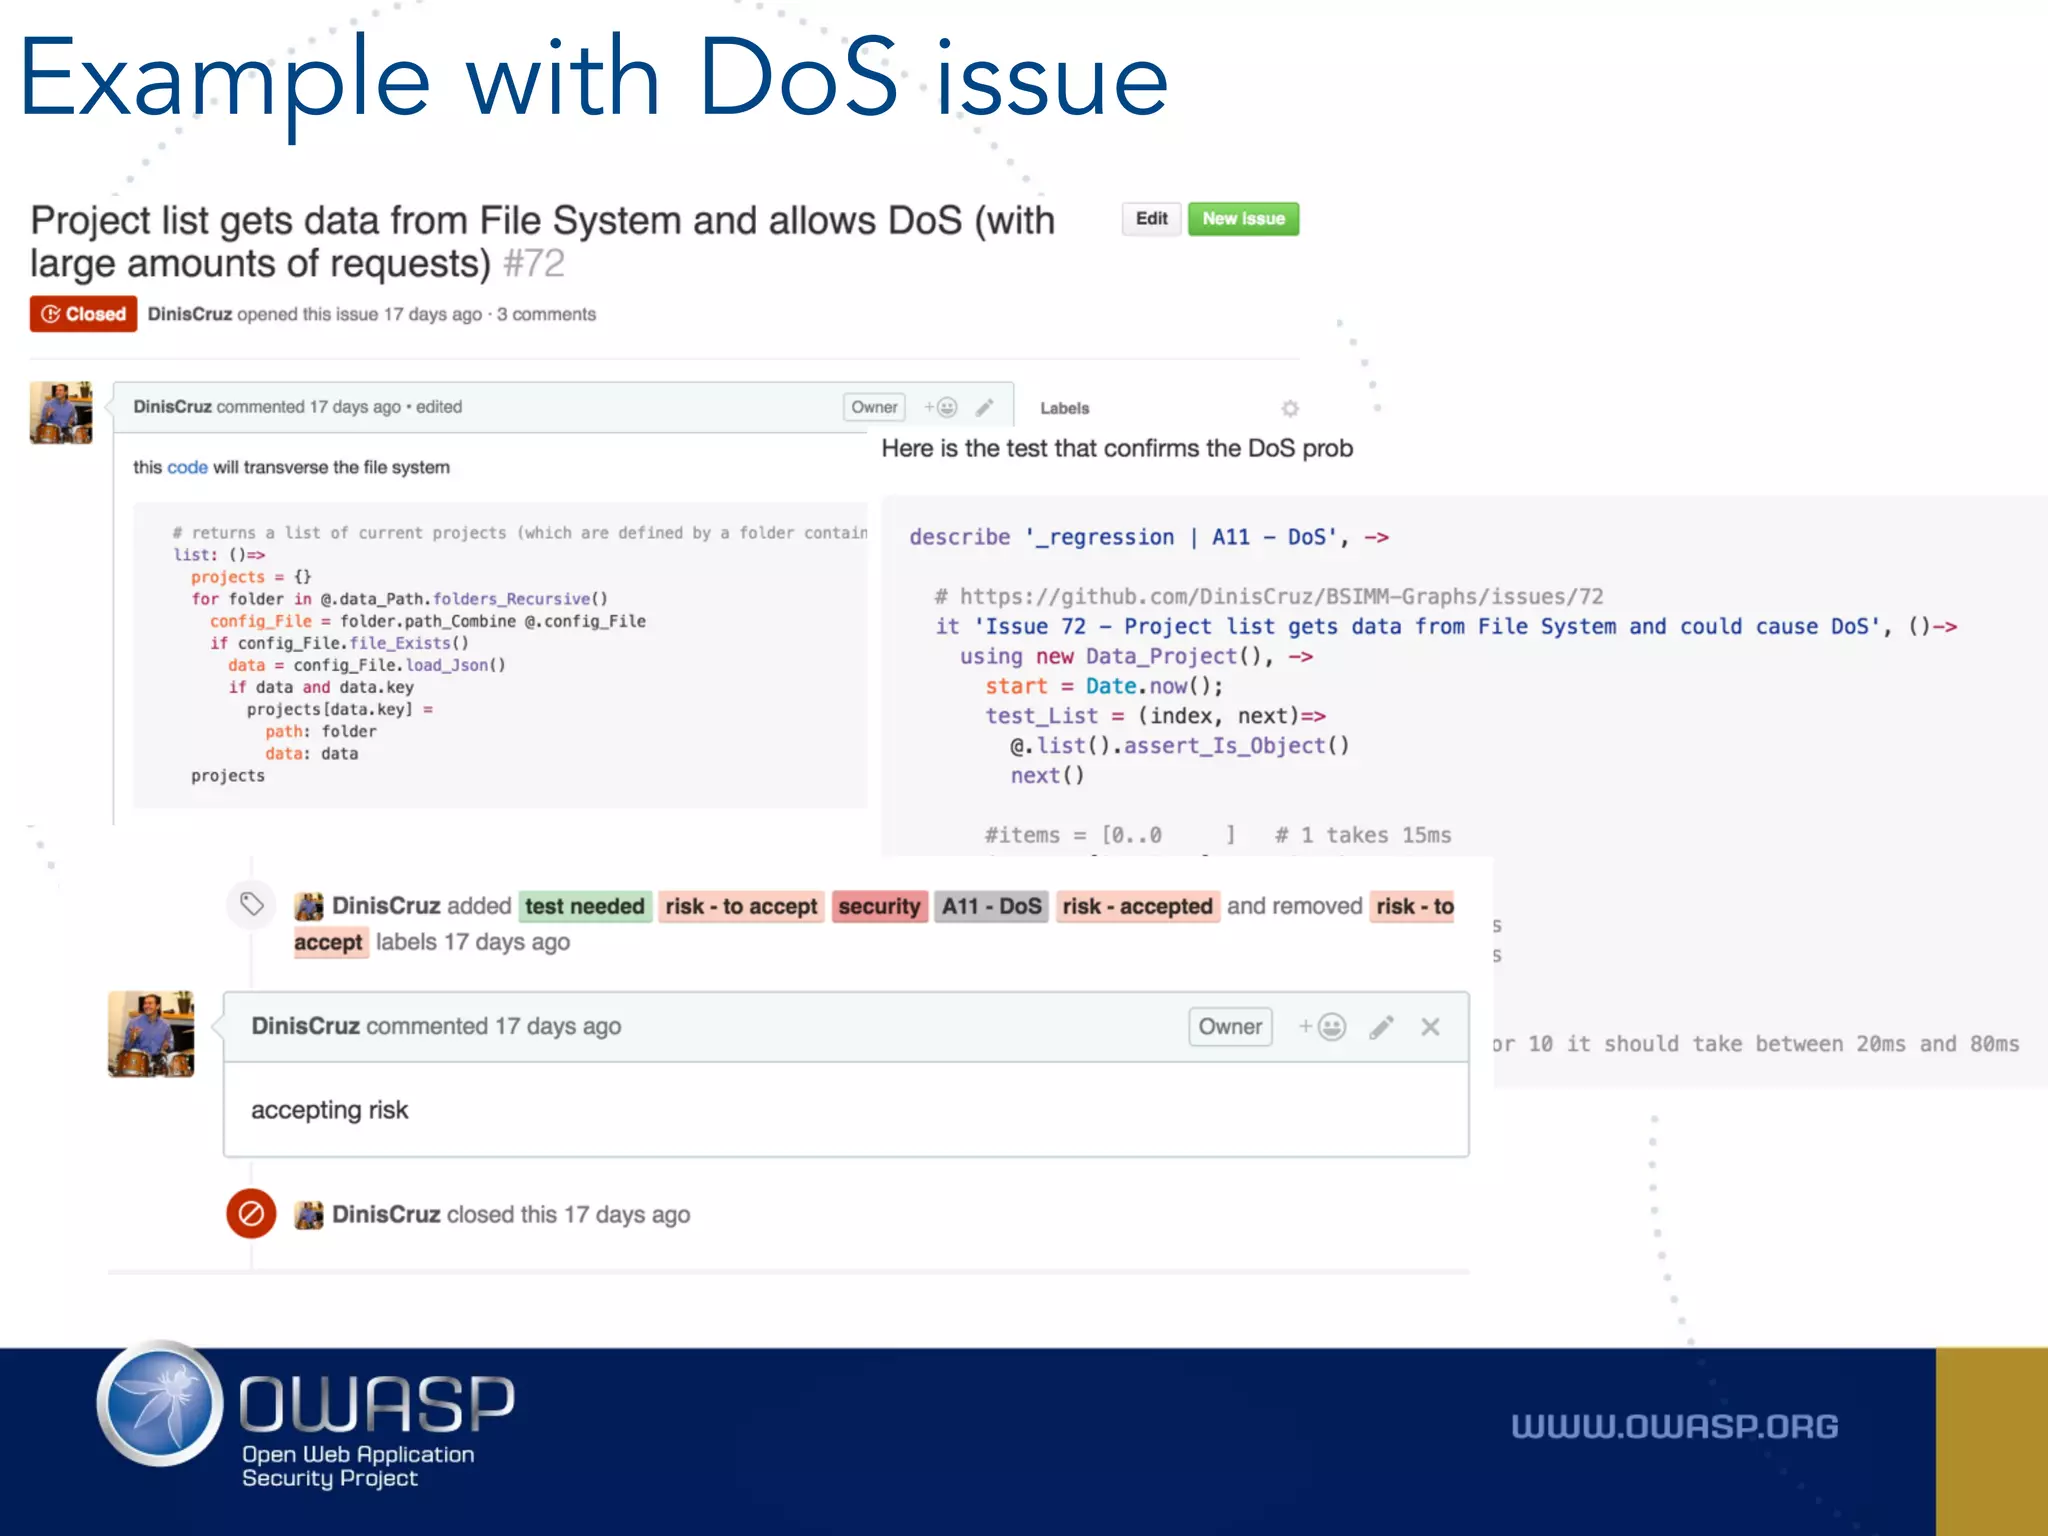
Task: Select the 'security' label
Action: (x=879, y=907)
